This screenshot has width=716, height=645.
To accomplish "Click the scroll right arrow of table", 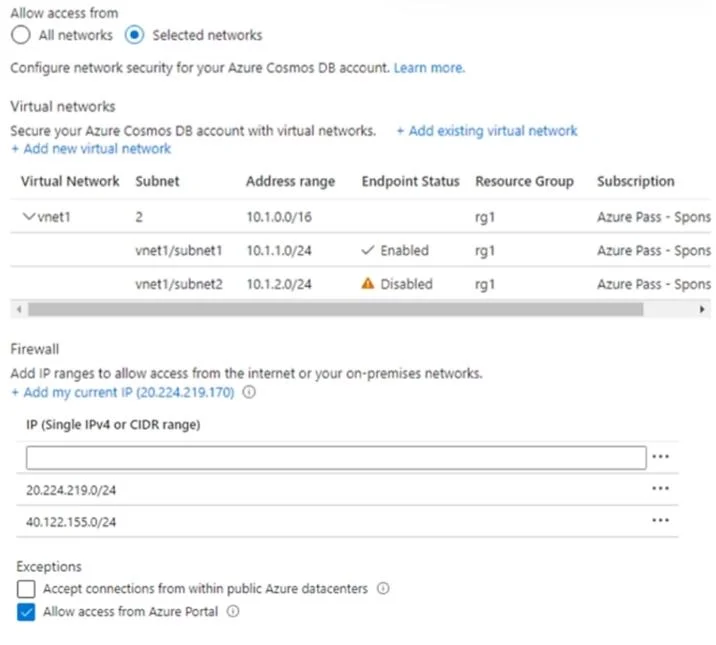I will [x=702, y=309].
